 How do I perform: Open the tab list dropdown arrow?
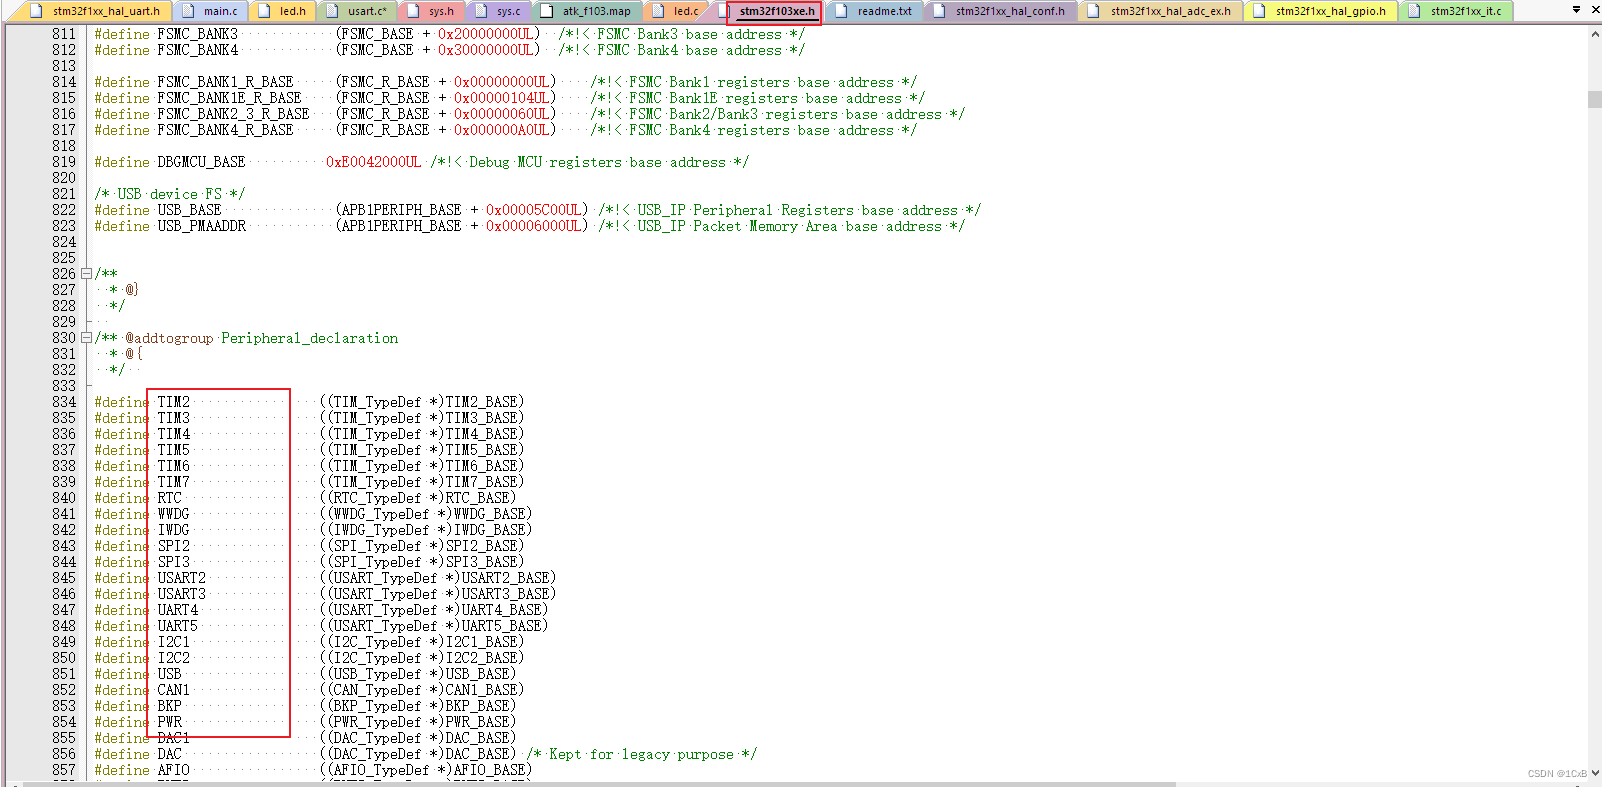pyautogui.click(x=1576, y=9)
